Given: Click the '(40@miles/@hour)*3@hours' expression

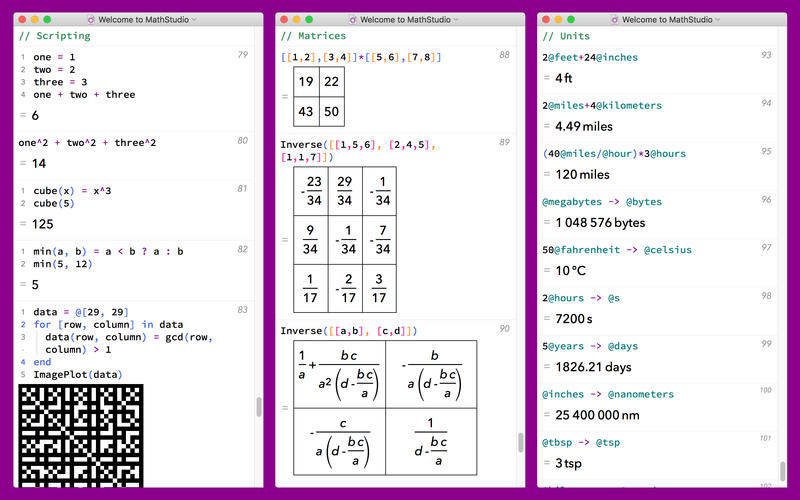Looking at the screenshot, I should (614, 154).
